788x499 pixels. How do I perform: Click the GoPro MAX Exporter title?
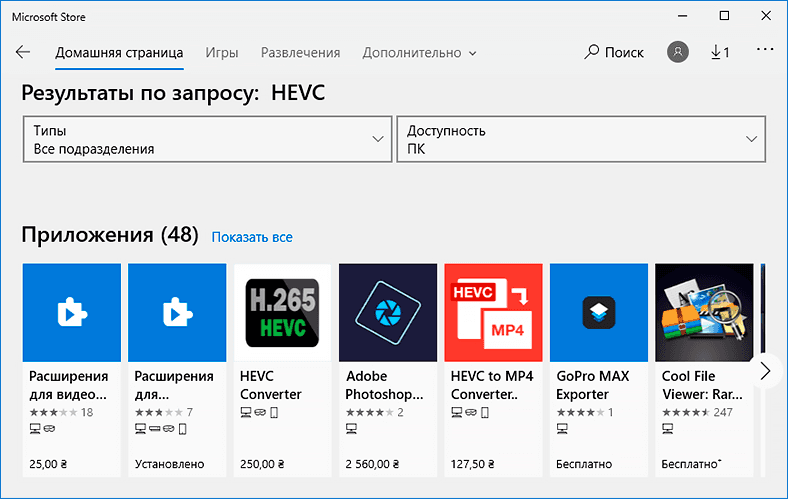point(593,385)
